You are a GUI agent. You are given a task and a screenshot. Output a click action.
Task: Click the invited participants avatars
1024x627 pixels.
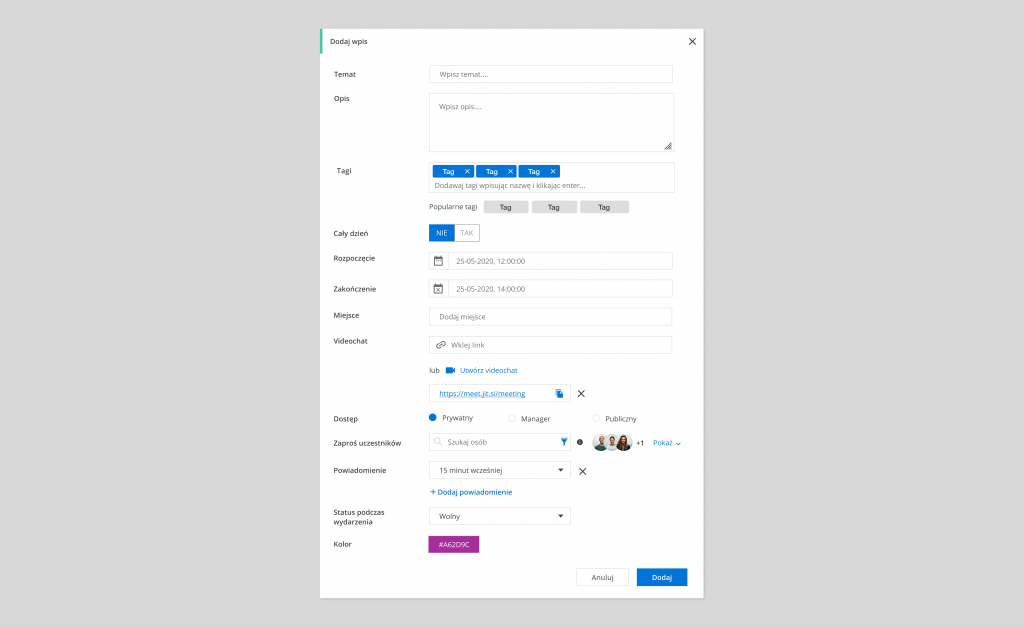coord(612,443)
